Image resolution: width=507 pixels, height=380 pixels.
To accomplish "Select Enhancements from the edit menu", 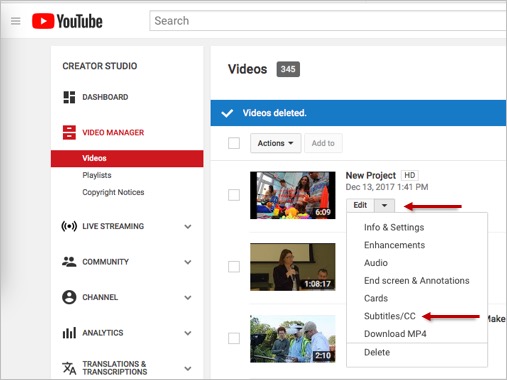I will pyautogui.click(x=394, y=245).
